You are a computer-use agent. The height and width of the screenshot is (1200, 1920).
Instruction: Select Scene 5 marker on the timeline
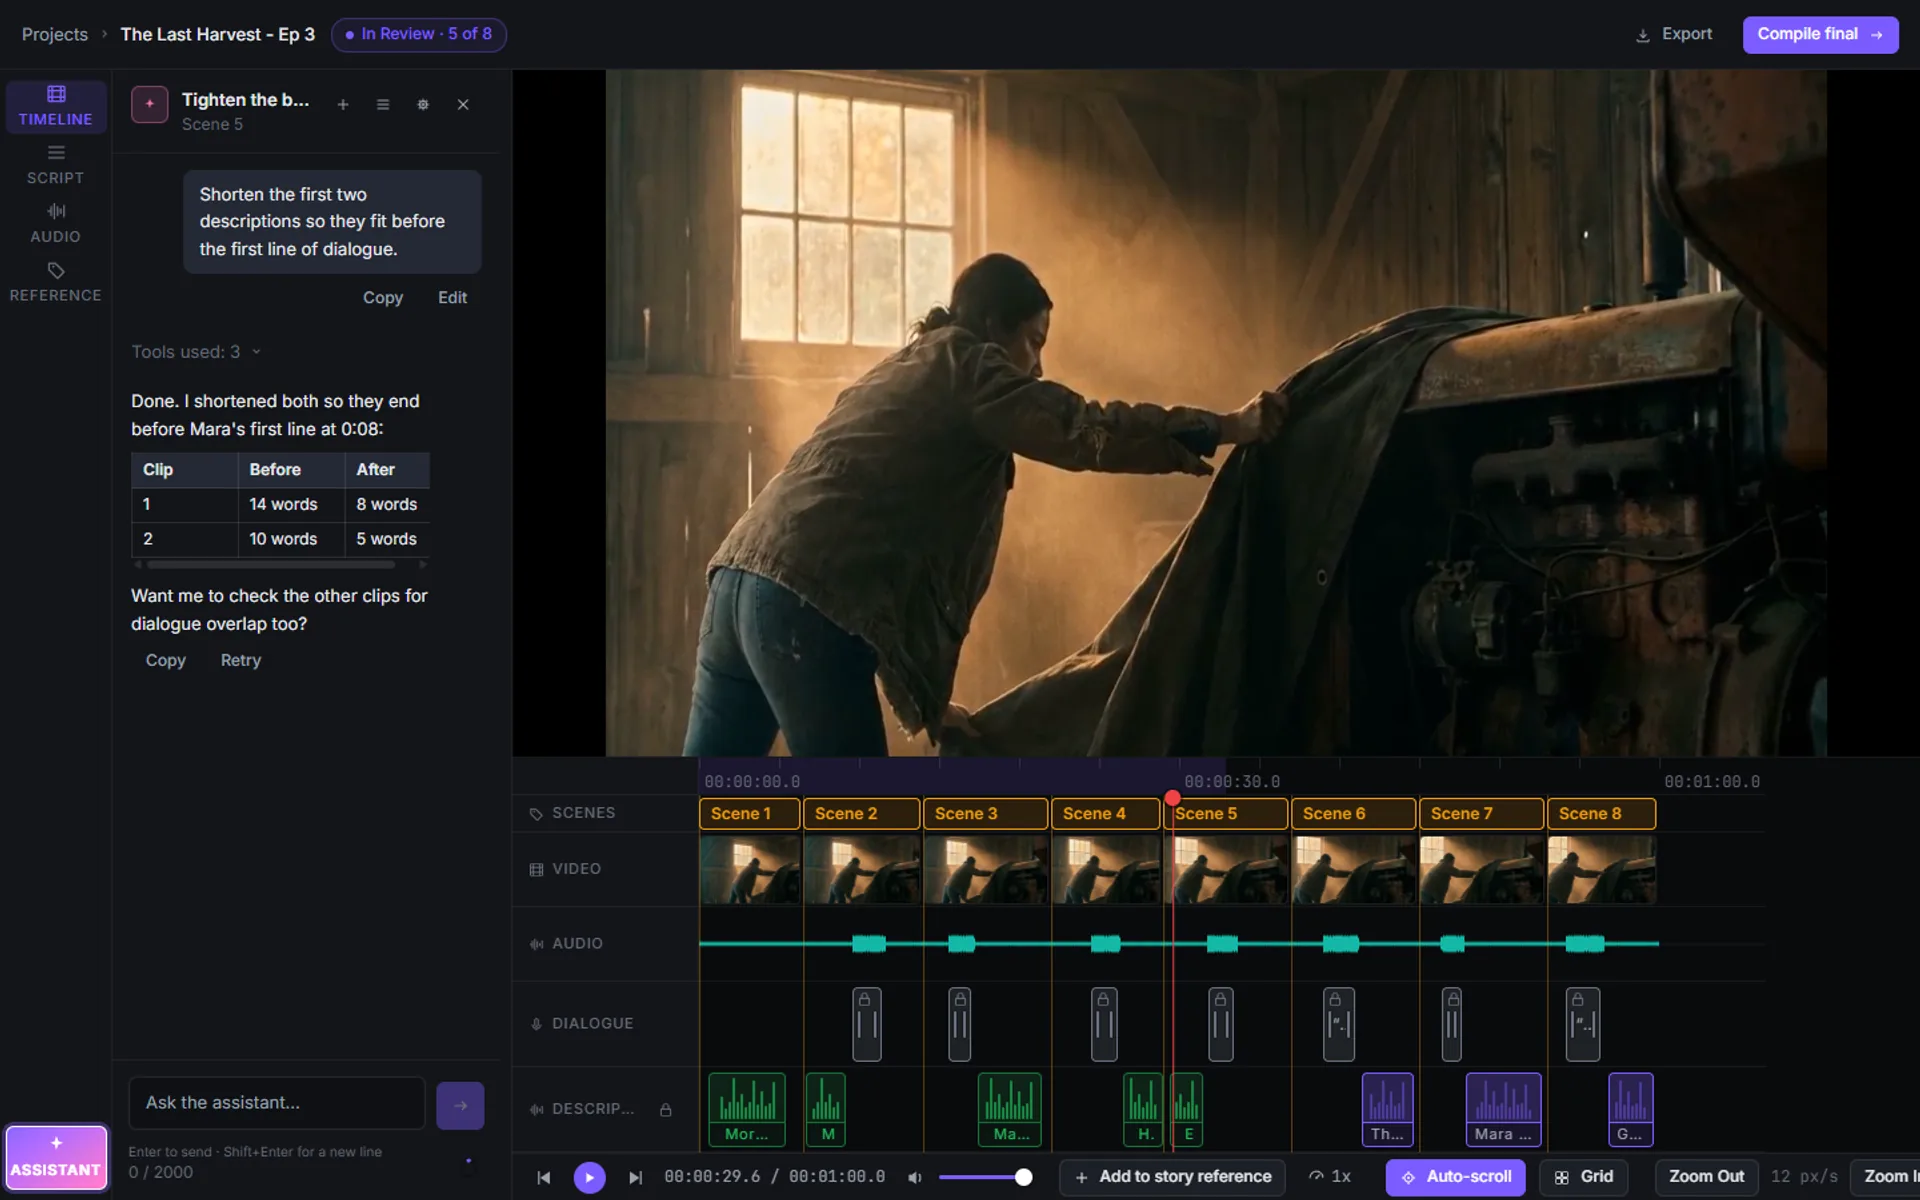(x=1226, y=813)
